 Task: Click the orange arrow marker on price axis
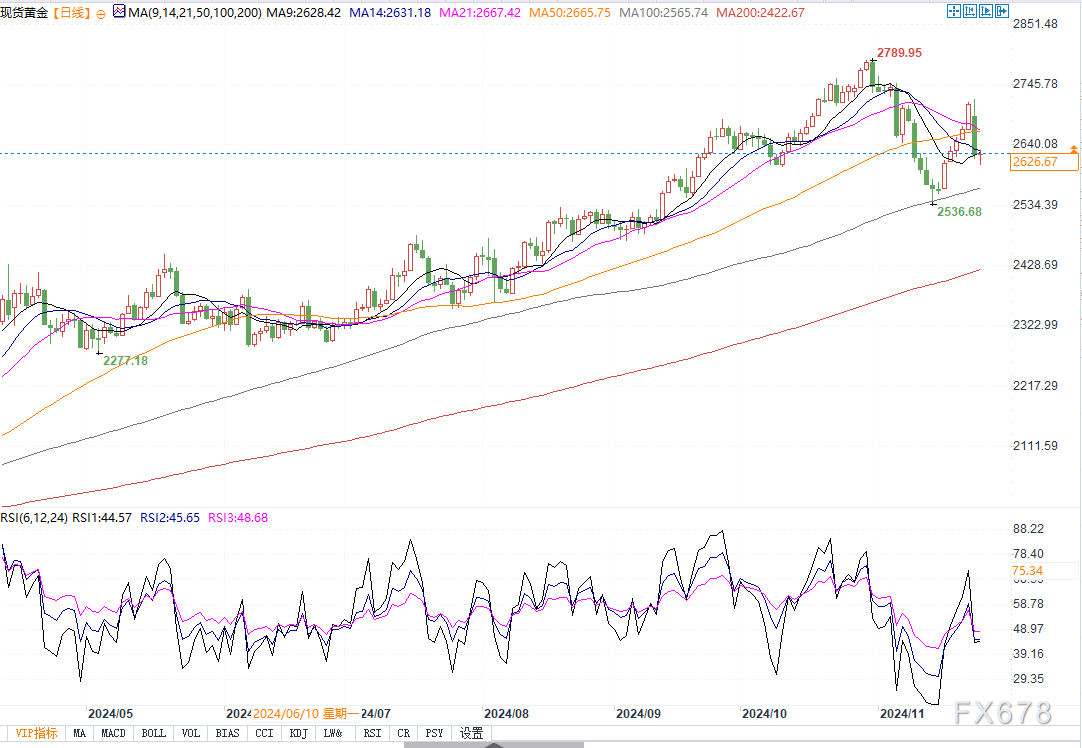[x=1074, y=148]
